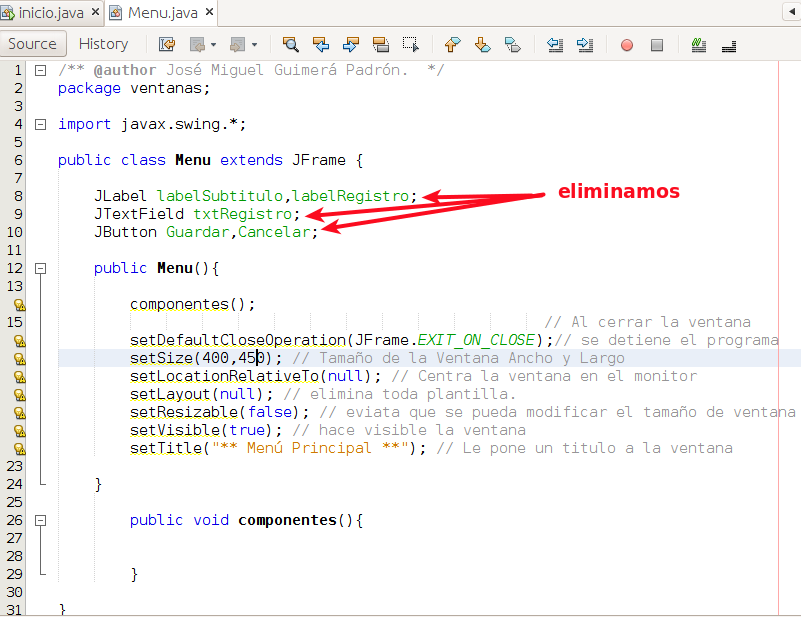The width and height of the screenshot is (801, 617).
Task: Select the Find Selection magnifier icon
Action: [291, 45]
